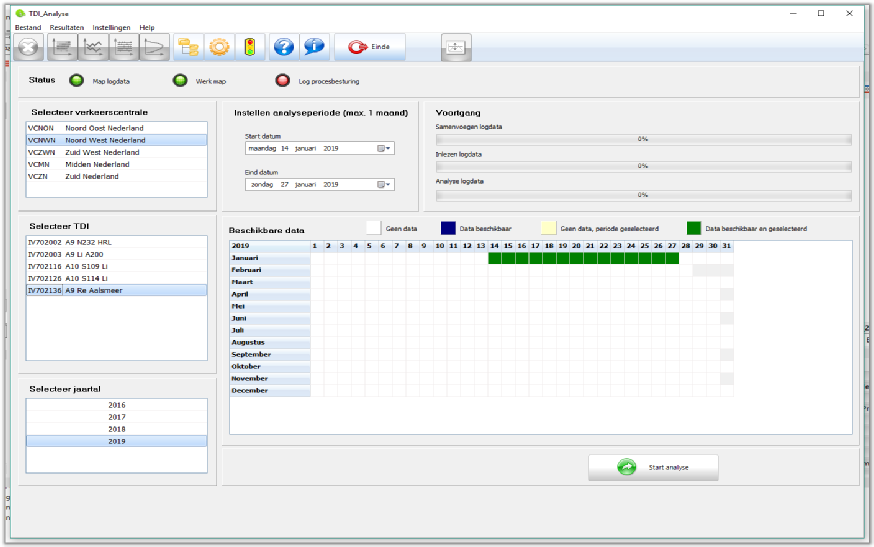The image size is (874, 547).
Task: Click the day 31 column header
Action: tap(726, 246)
